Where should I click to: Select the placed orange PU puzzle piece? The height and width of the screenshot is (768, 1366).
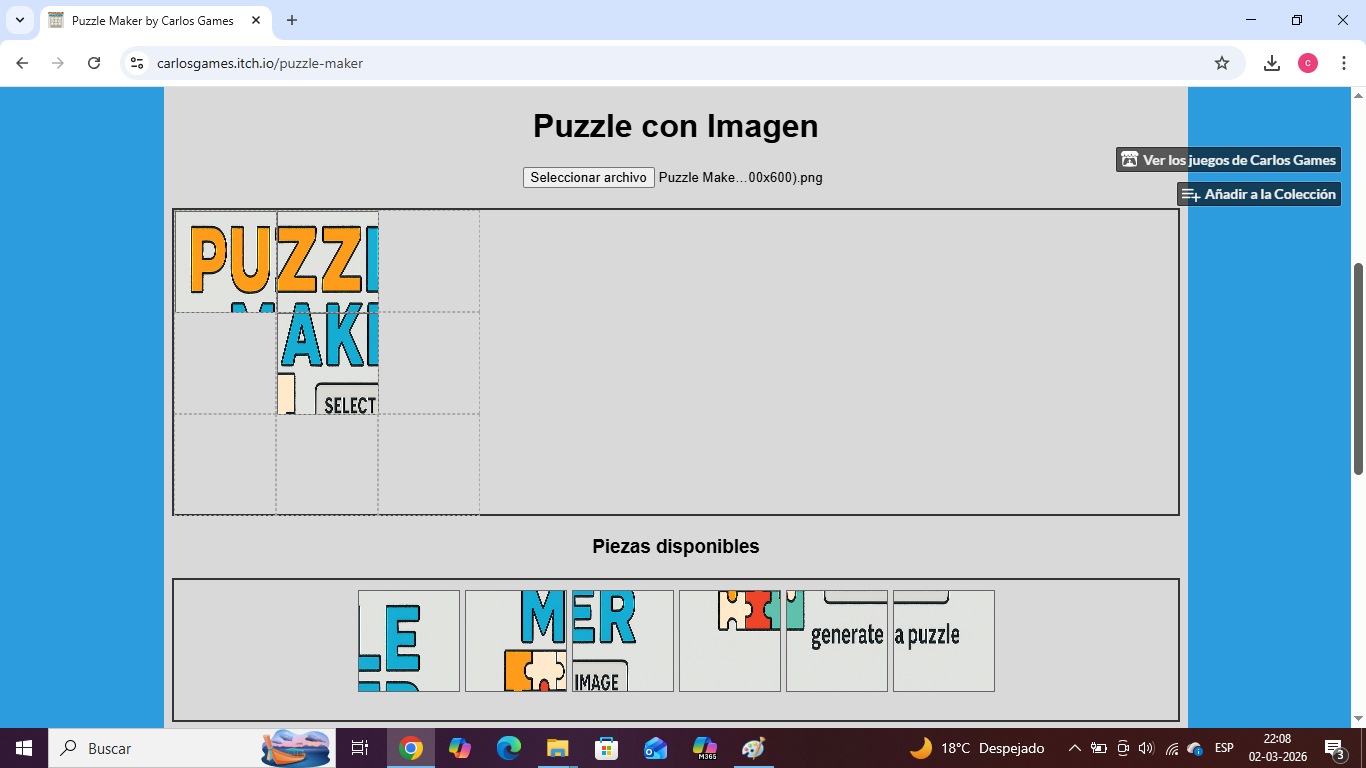pyautogui.click(x=226, y=262)
